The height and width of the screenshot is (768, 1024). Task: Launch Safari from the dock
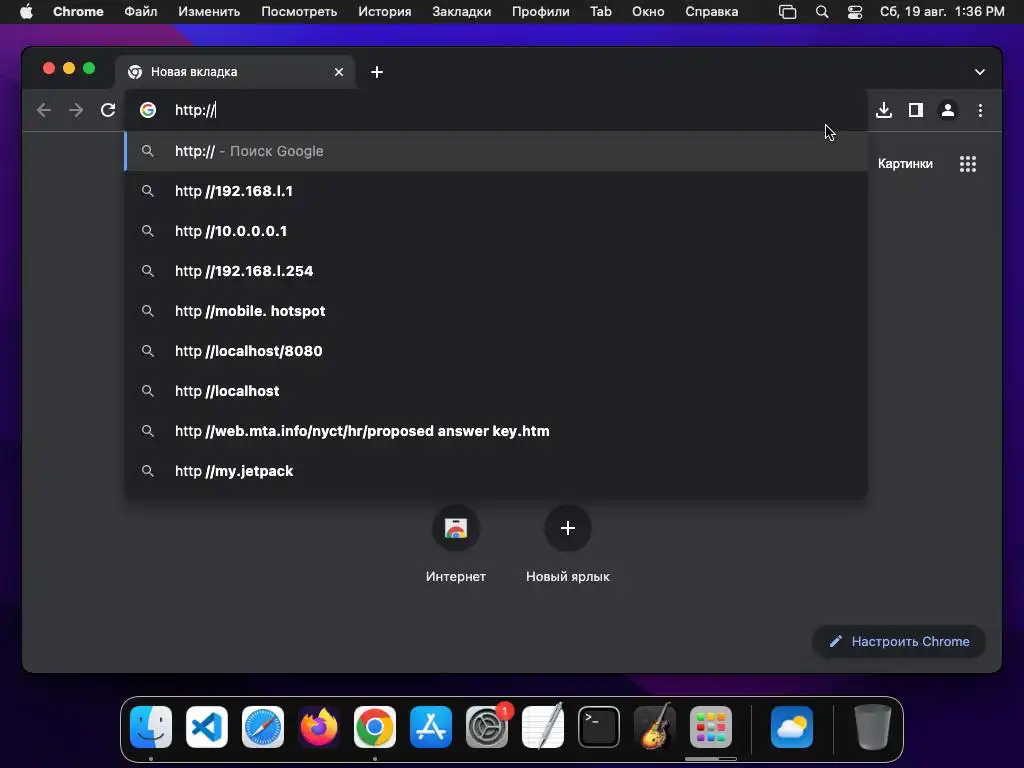click(263, 727)
